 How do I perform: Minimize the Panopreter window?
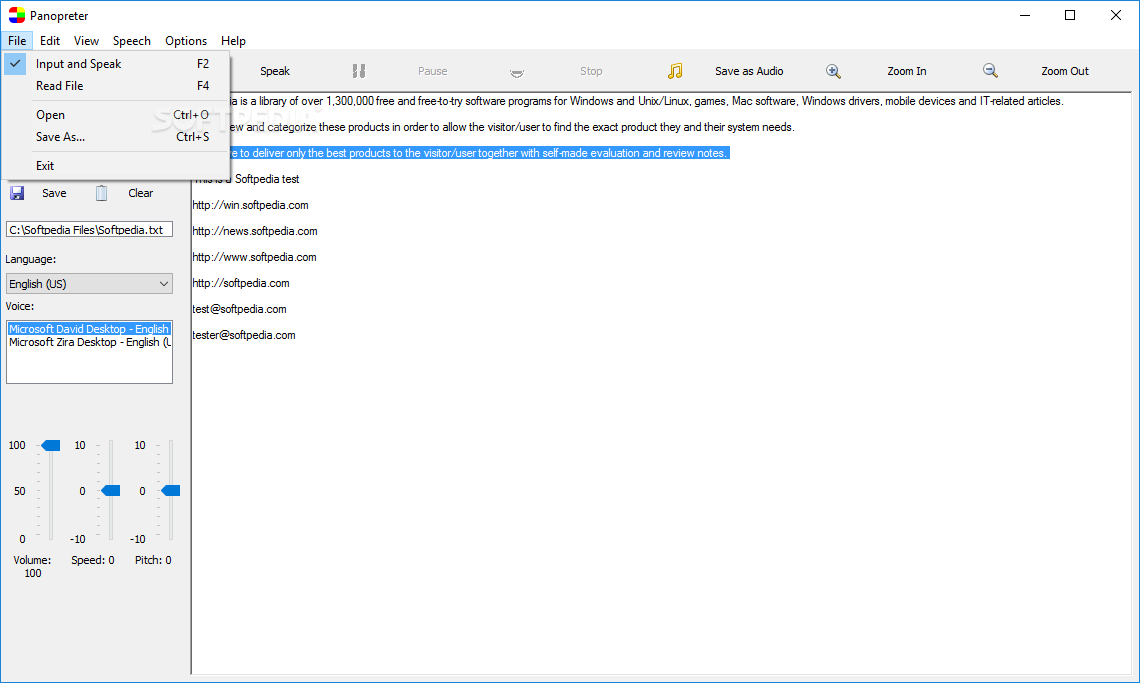1024,15
